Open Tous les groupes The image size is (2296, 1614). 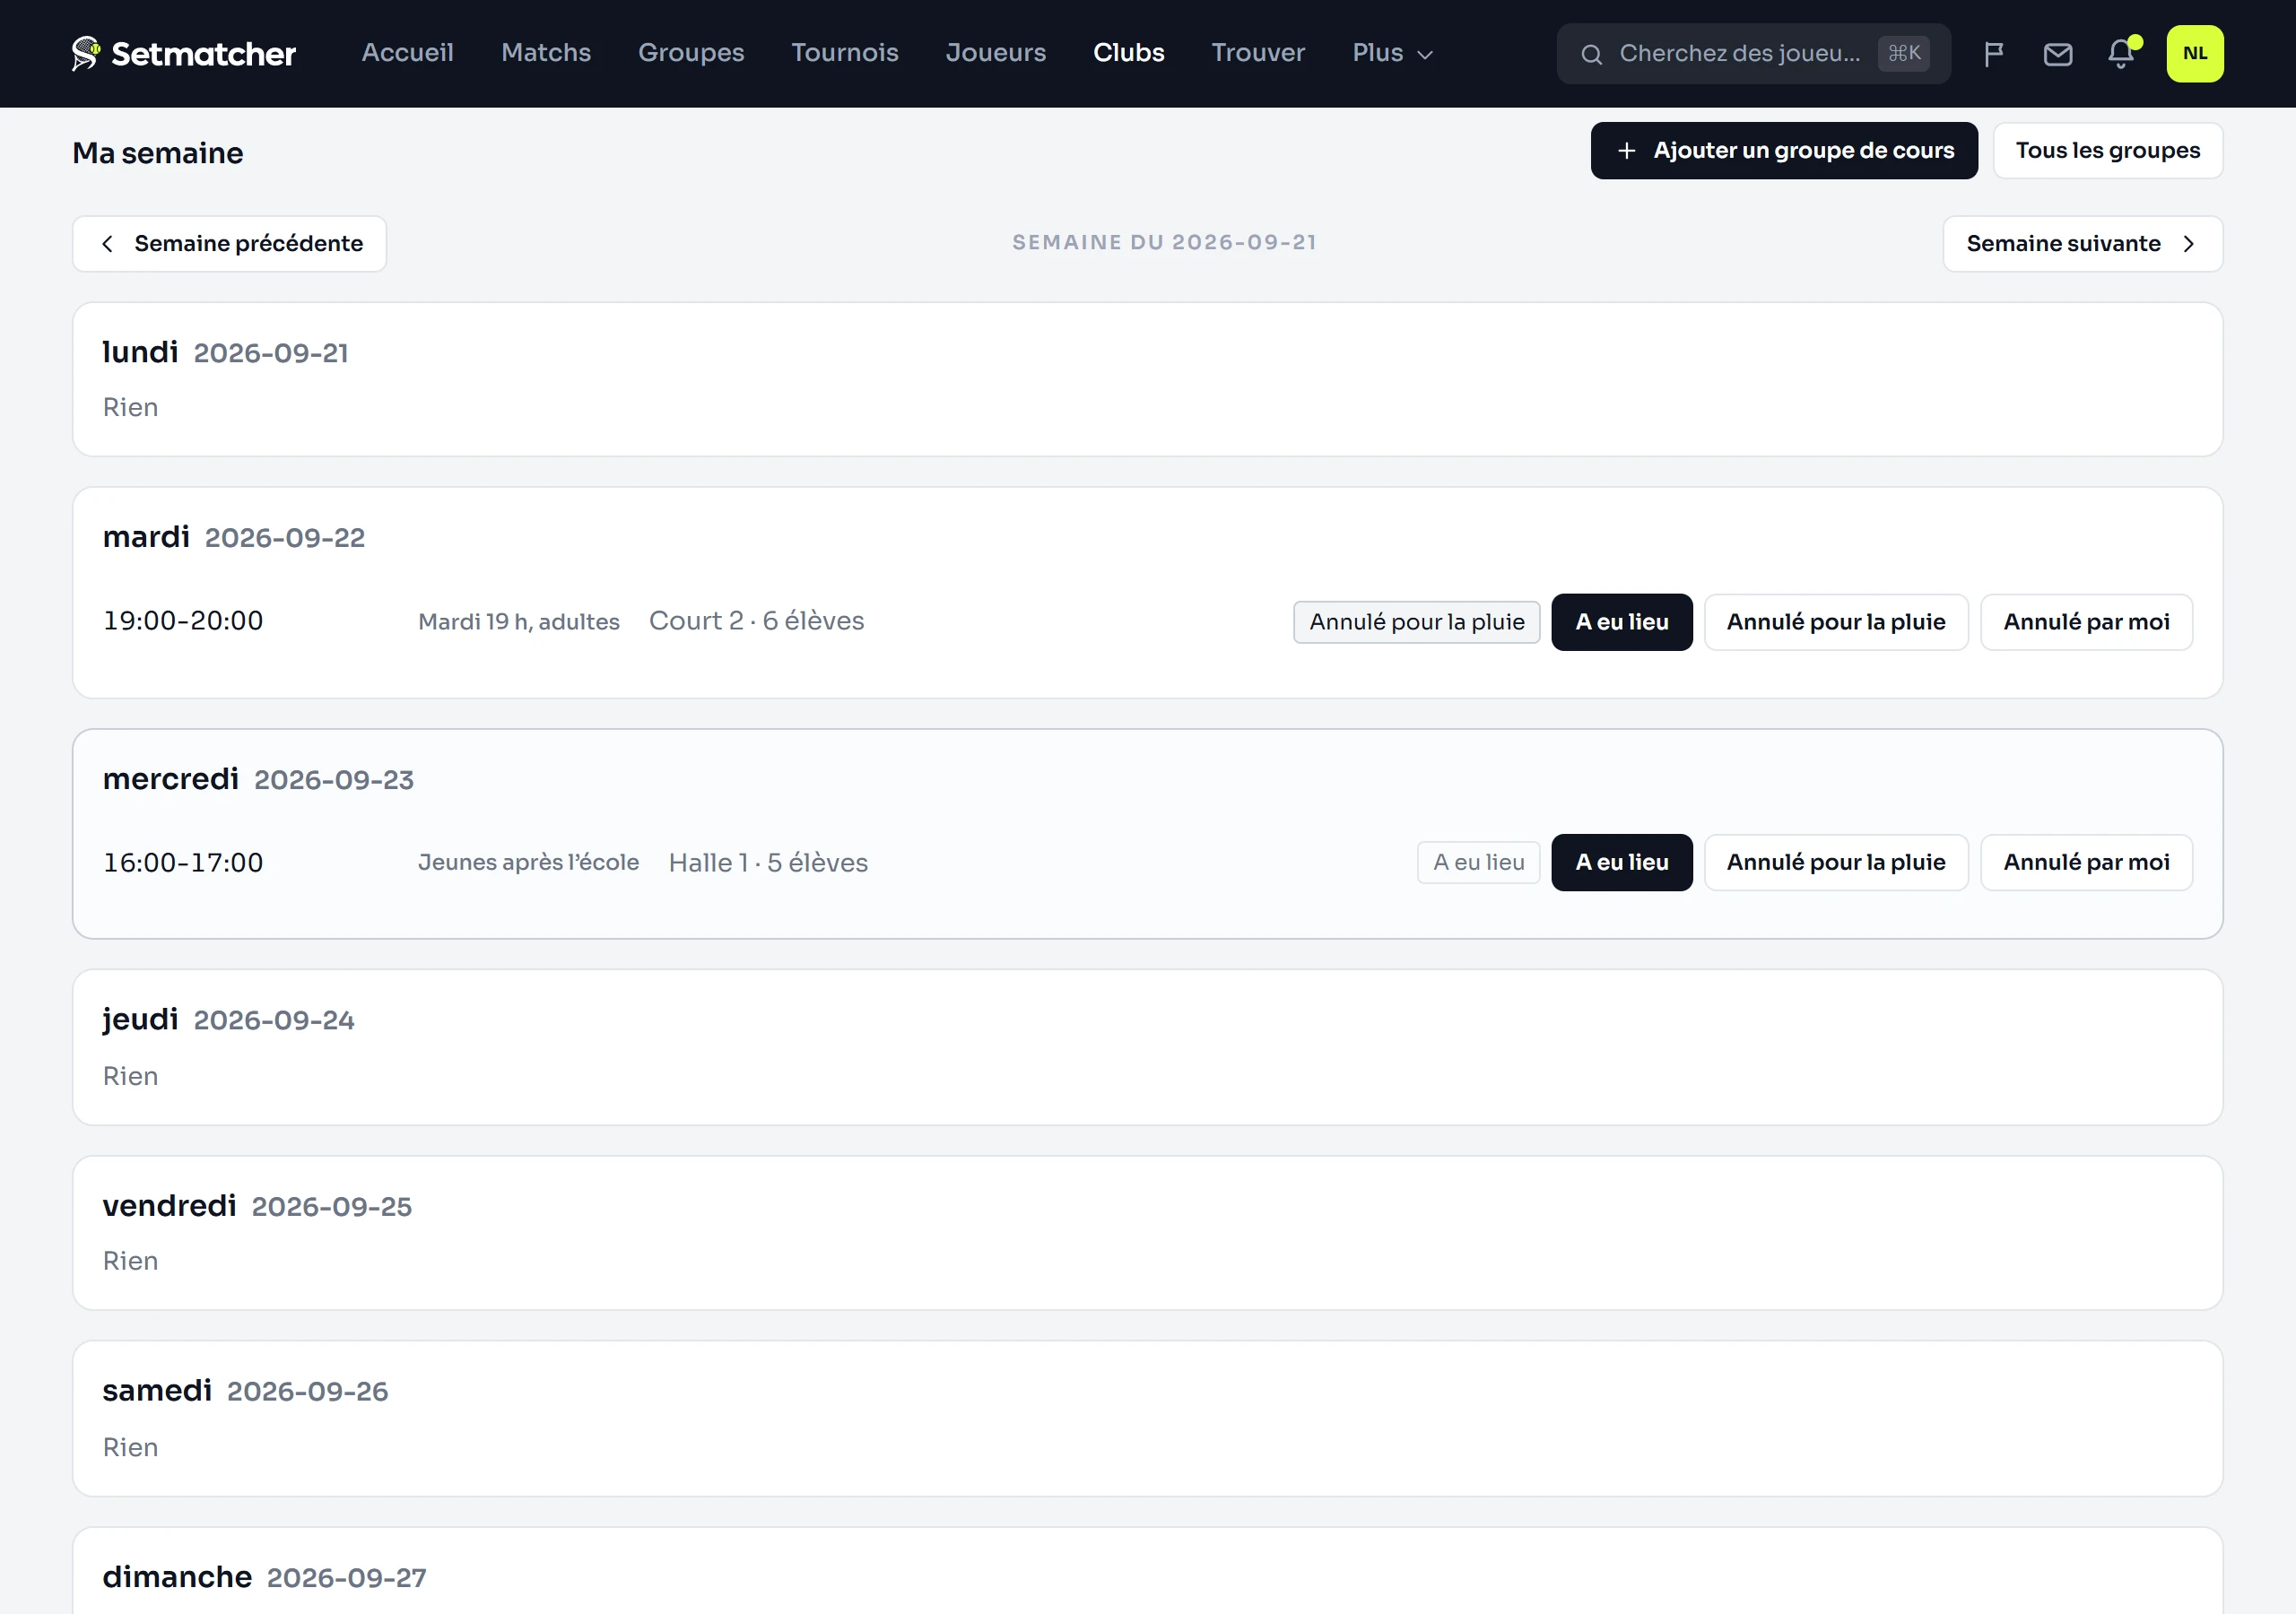[2107, 151]
